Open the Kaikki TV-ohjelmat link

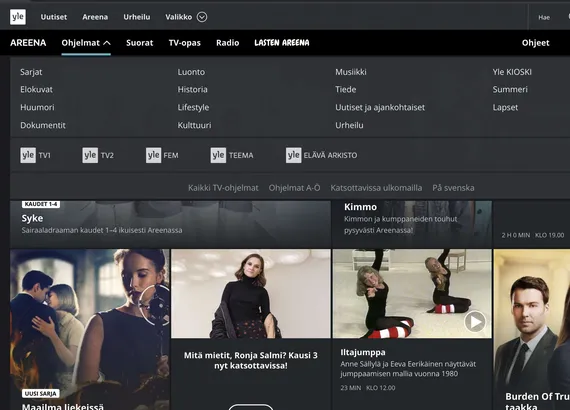click(223, 188)
